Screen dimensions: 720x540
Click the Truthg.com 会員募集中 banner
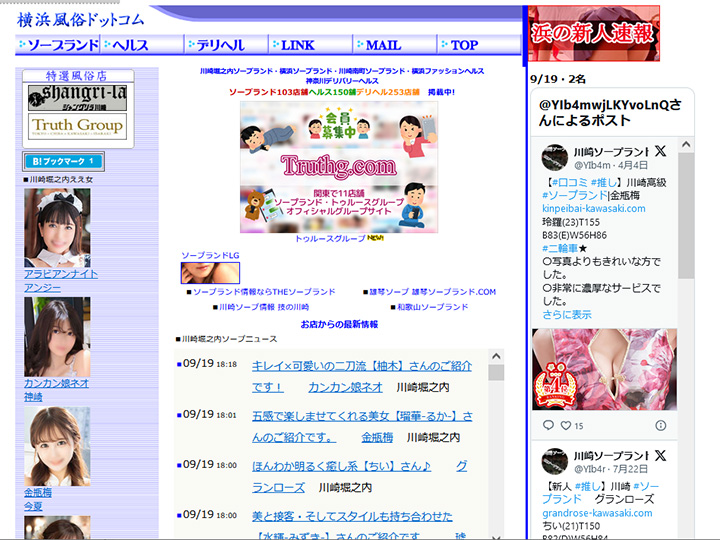coord(339,167)
